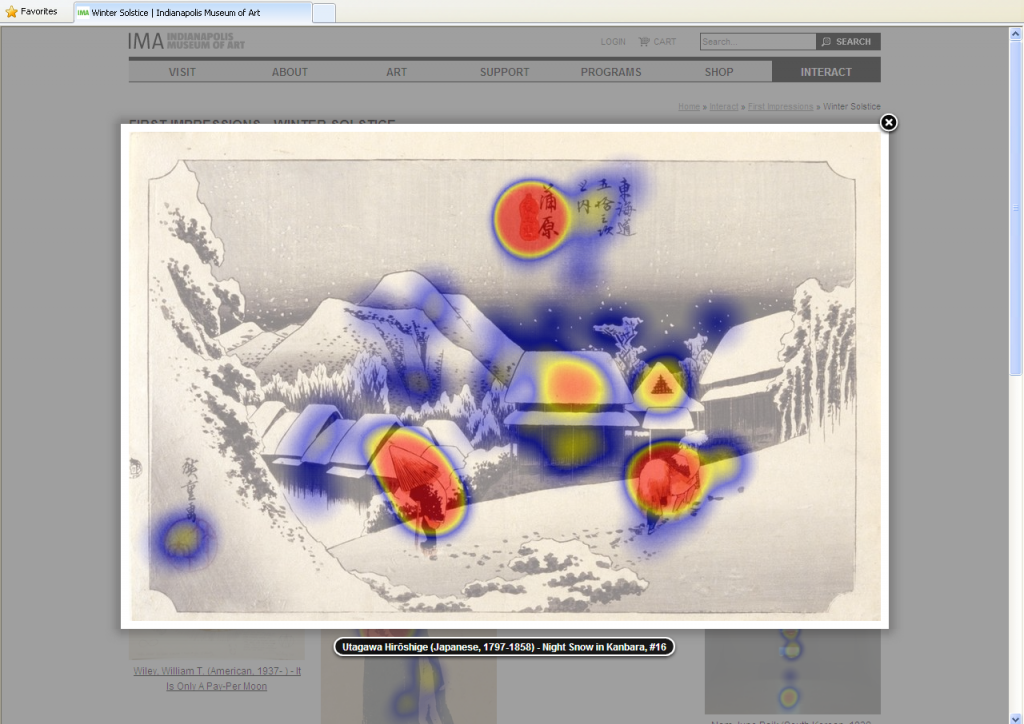This screenshot has height=724, width=1024.
Task: Click the IMA museum logo
Action: (x=187, y=41)
